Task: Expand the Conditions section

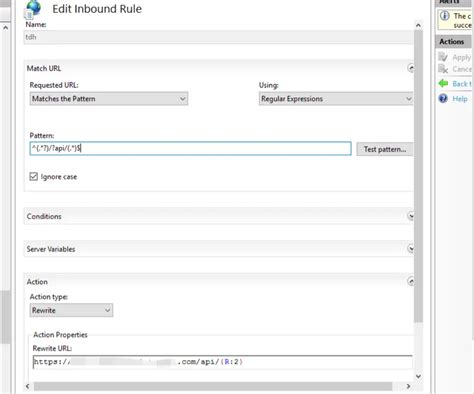Action: (x=411, y=216)
